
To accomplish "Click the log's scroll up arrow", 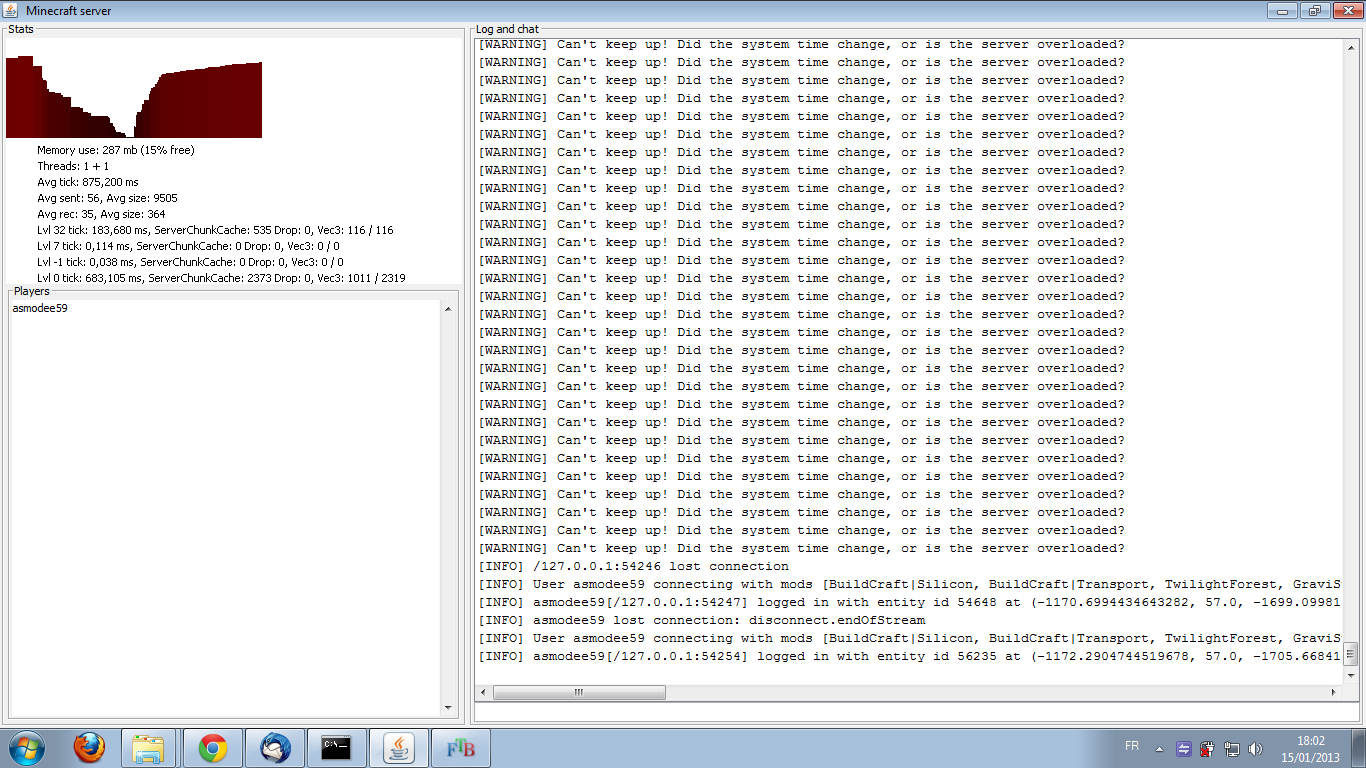I will (x=1350, y=48).
